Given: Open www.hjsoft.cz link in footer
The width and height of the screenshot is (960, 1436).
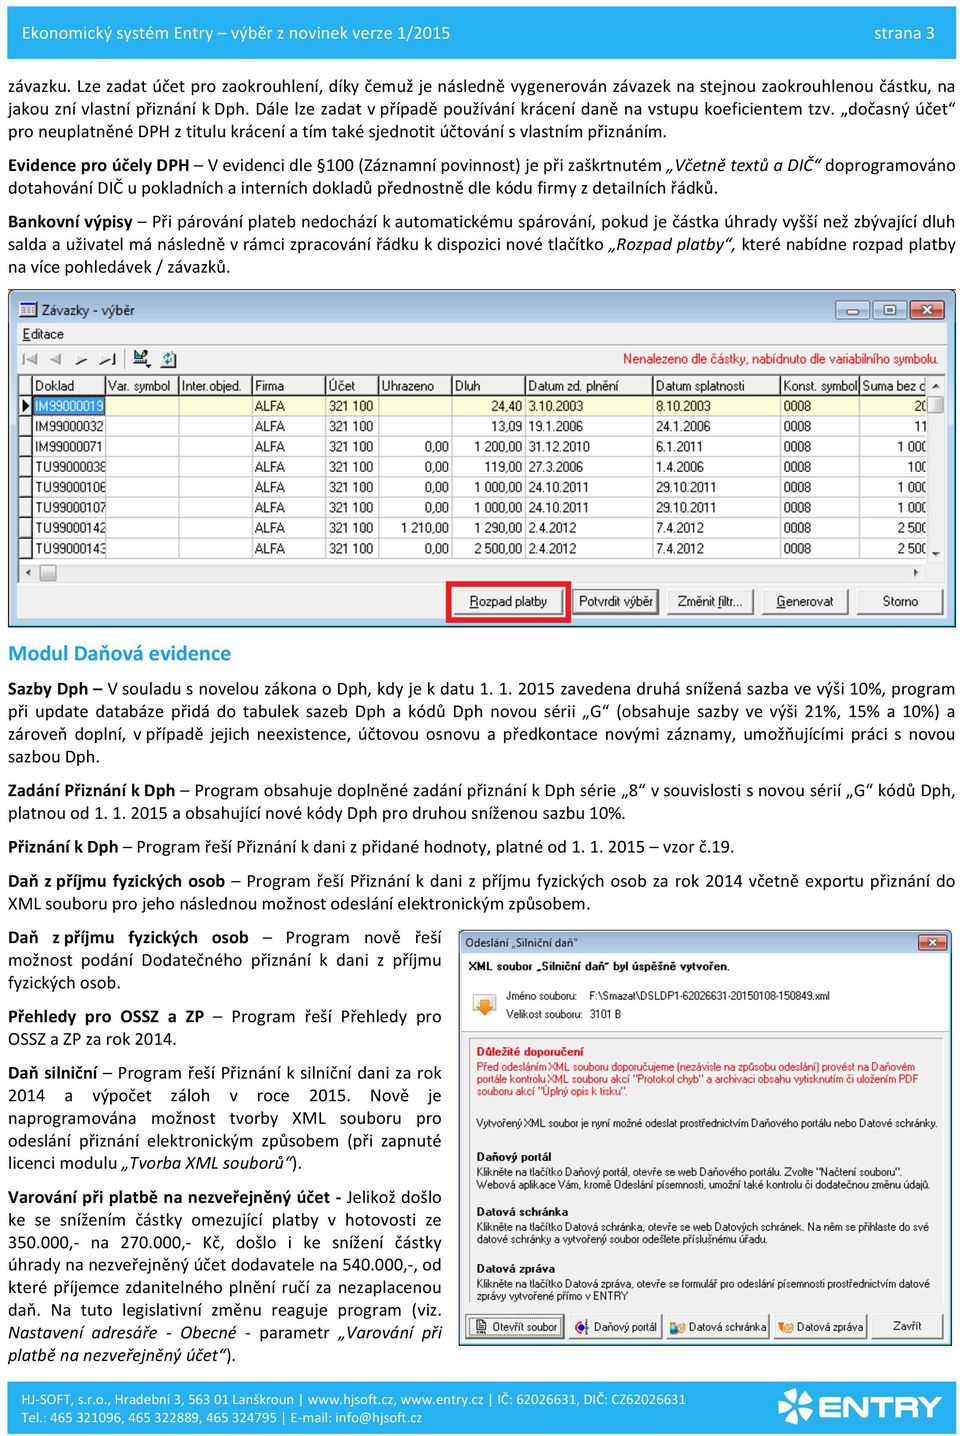Looking at the screenshot, I should click(352, 1399).
